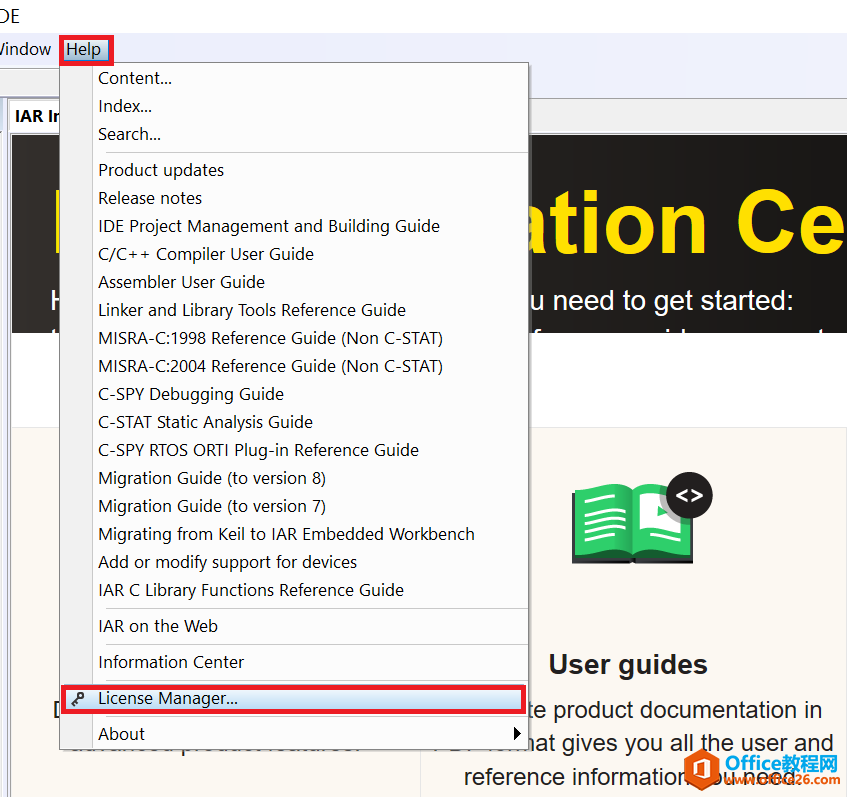Open Release notes
847x797 pixels.
pos(294,198)
